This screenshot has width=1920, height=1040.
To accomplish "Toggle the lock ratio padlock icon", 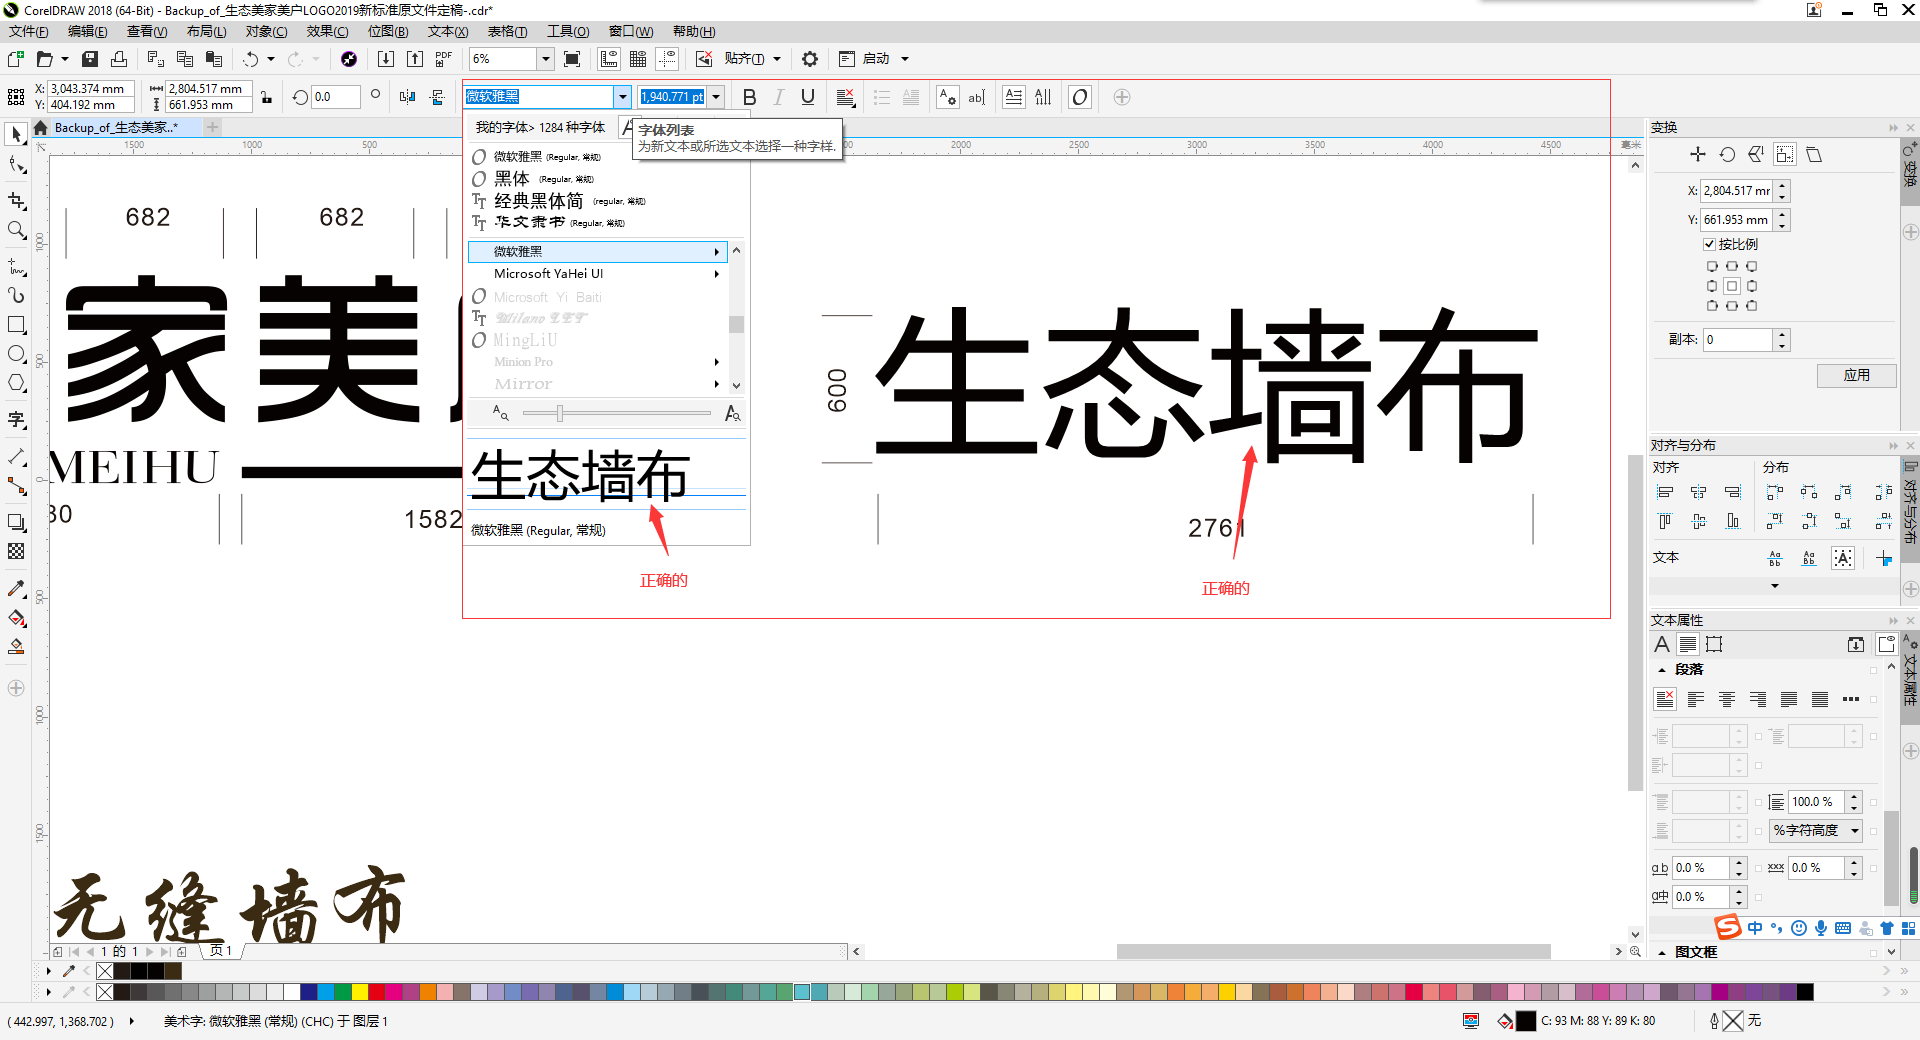I will click(x=266, y=97).
